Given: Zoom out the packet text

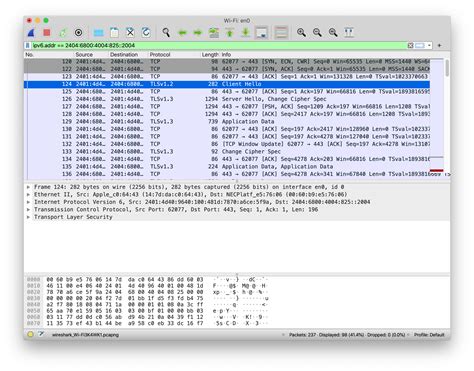Looking at the screenshot, I should pyautogui.click(x=317, y=32).
